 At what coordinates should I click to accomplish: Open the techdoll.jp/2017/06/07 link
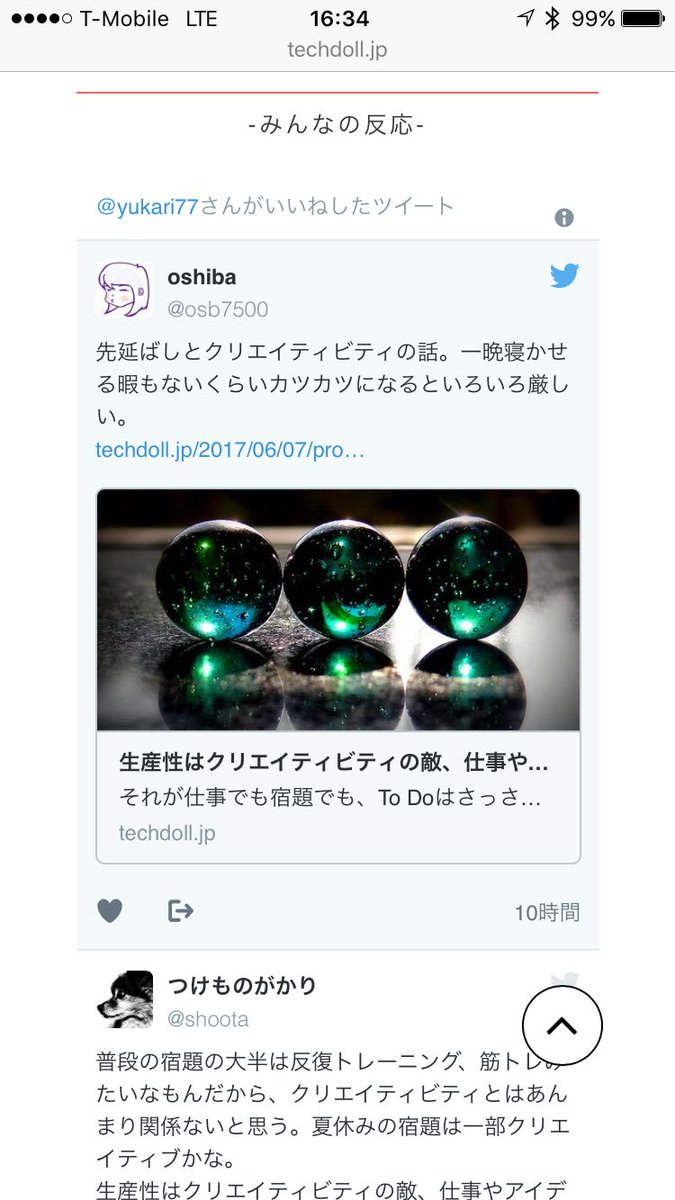point(230,449)
